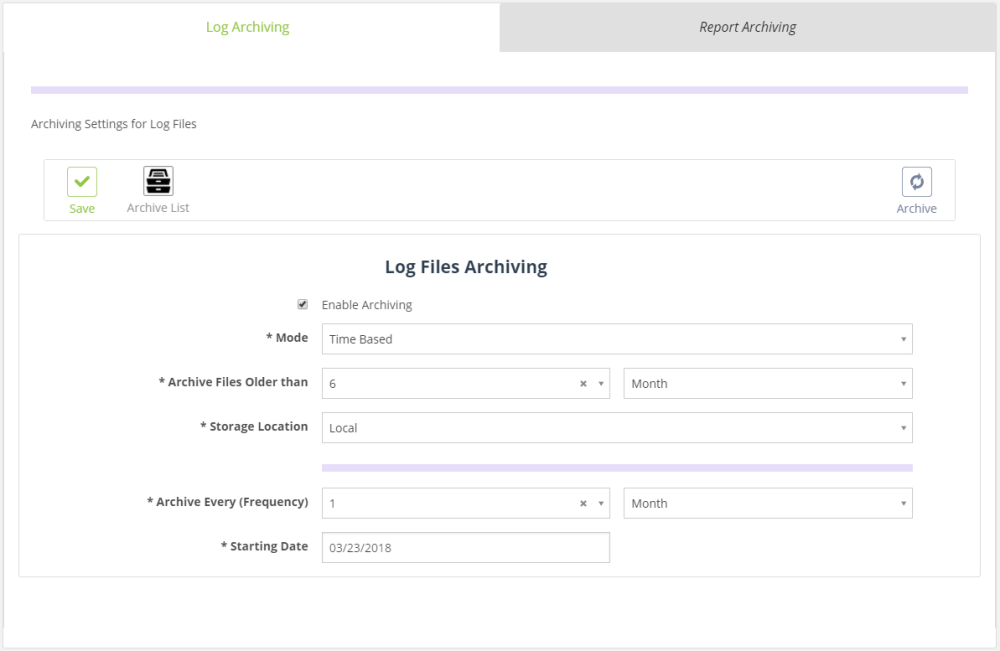The height and width of the screenshot is (651, 1000).
Task: Select the Log Archiving tab
Action: 247,27
